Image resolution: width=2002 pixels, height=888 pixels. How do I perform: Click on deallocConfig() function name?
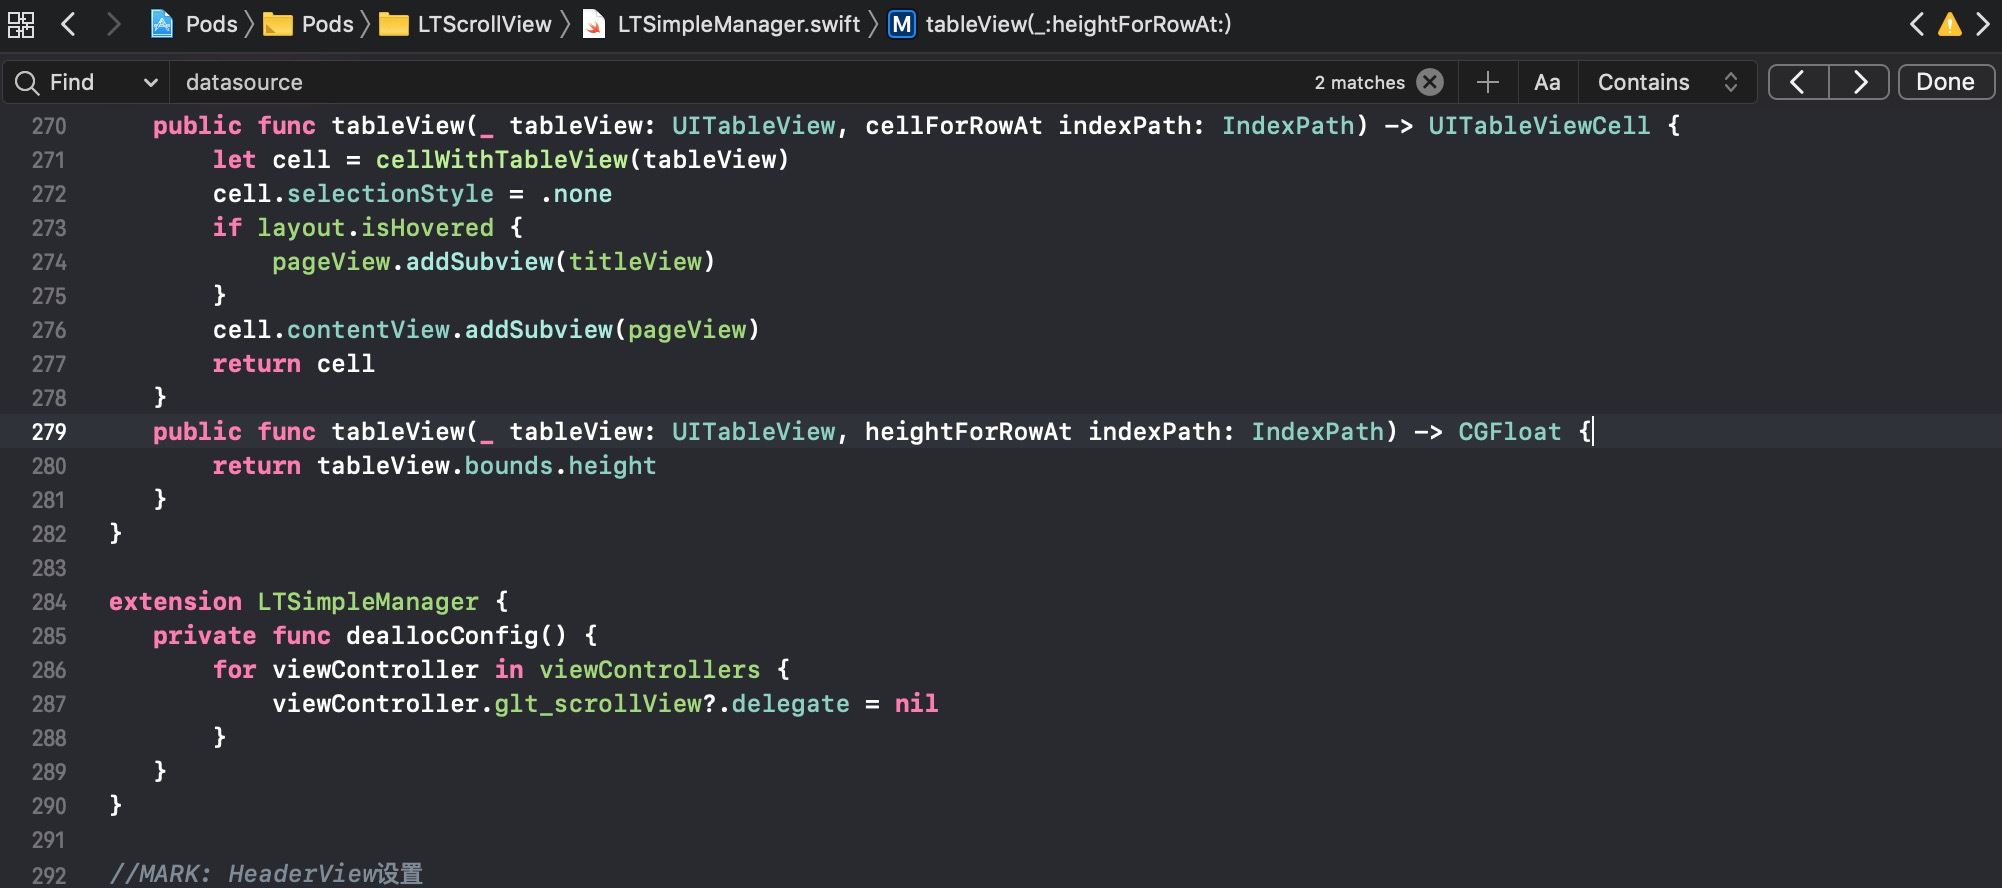[x=456, y=636]
